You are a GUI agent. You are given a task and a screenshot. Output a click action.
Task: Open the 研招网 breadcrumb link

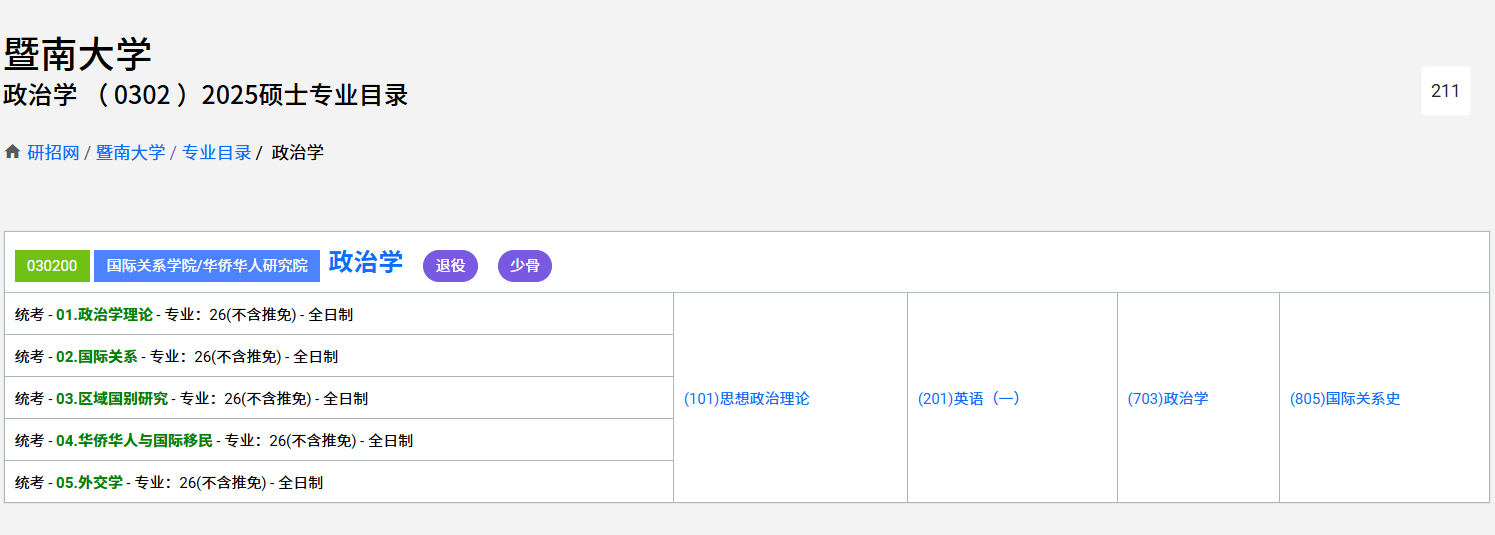53,153
